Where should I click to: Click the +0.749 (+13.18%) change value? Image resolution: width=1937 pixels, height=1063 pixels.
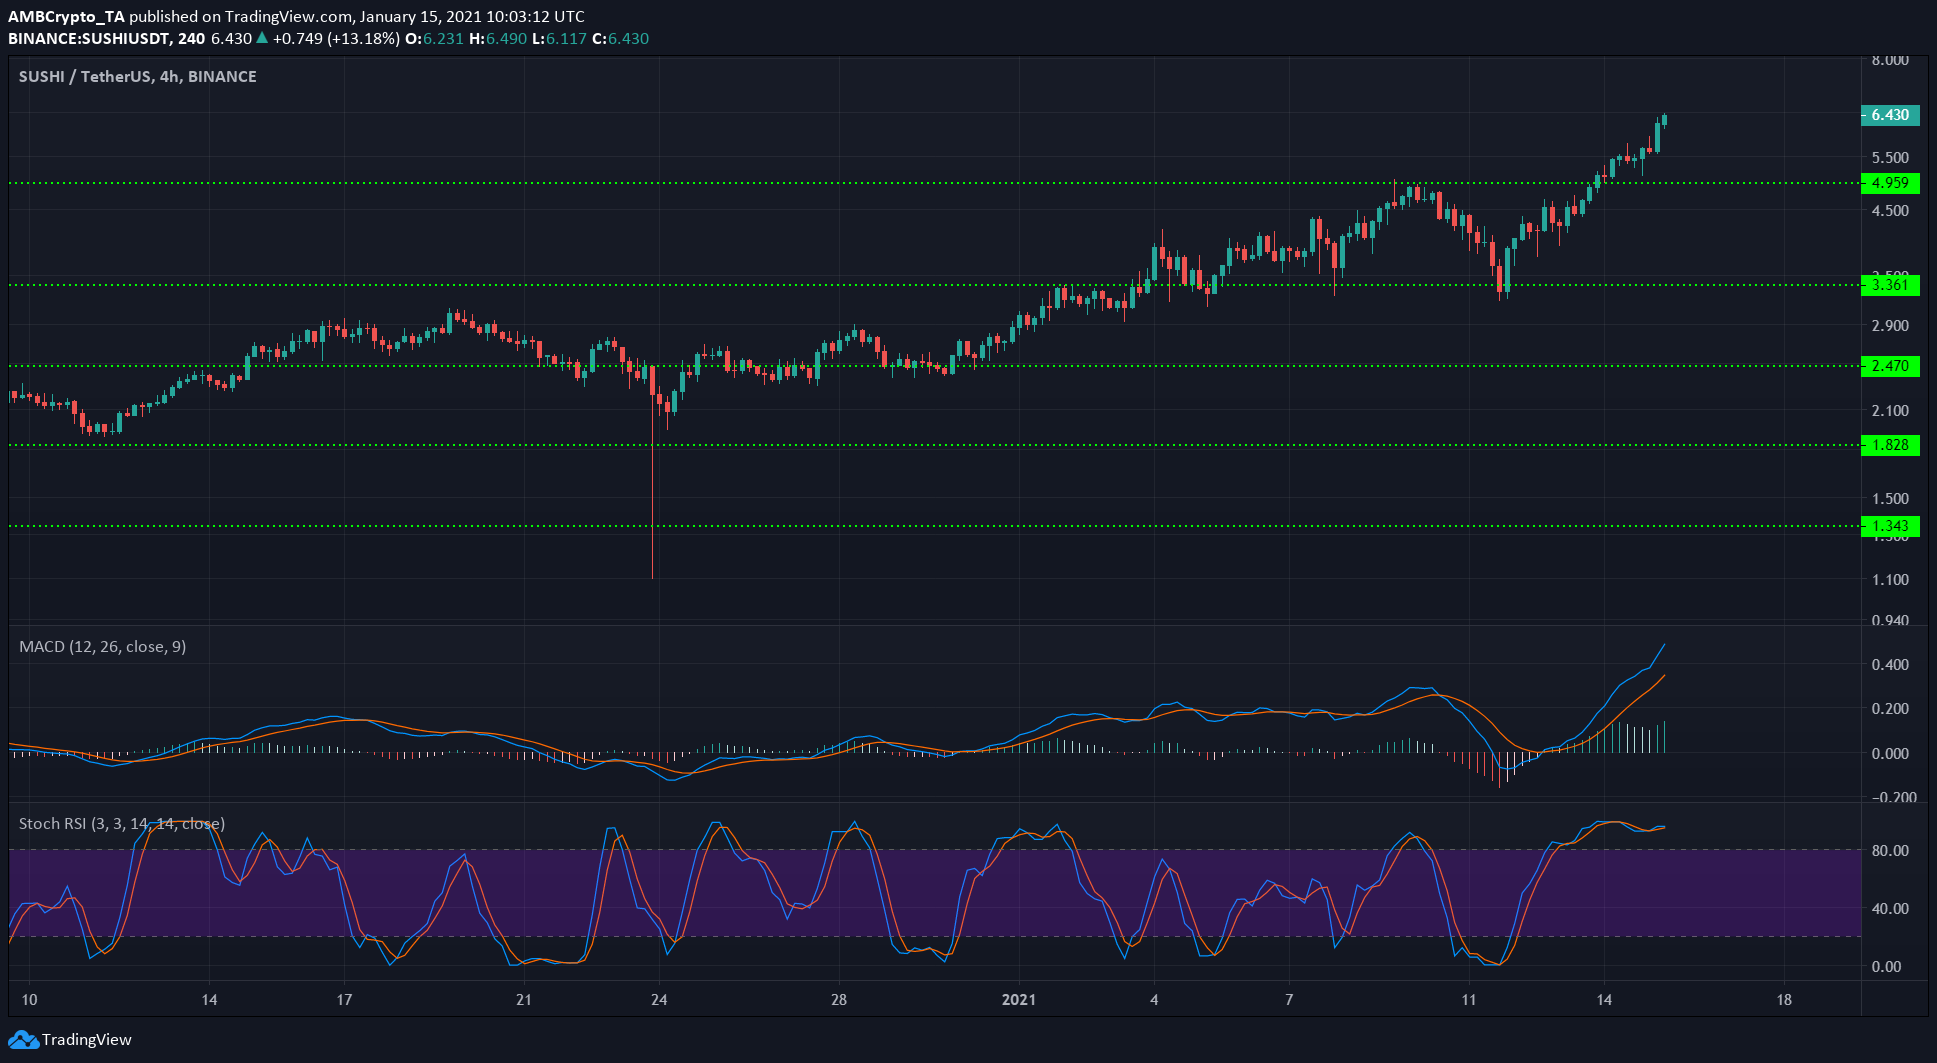tap(336, 39)
